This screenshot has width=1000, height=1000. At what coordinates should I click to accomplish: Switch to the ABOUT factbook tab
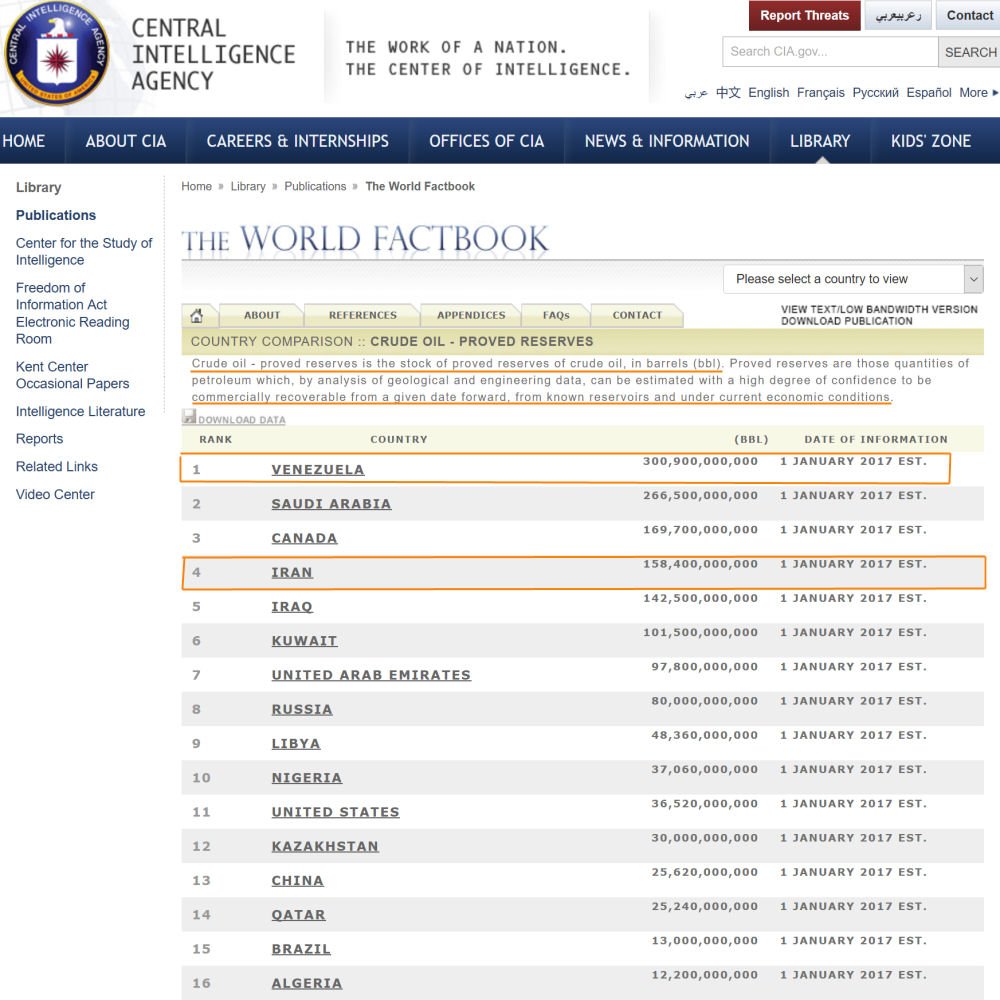pyautogui.click(x=261, y=315)
